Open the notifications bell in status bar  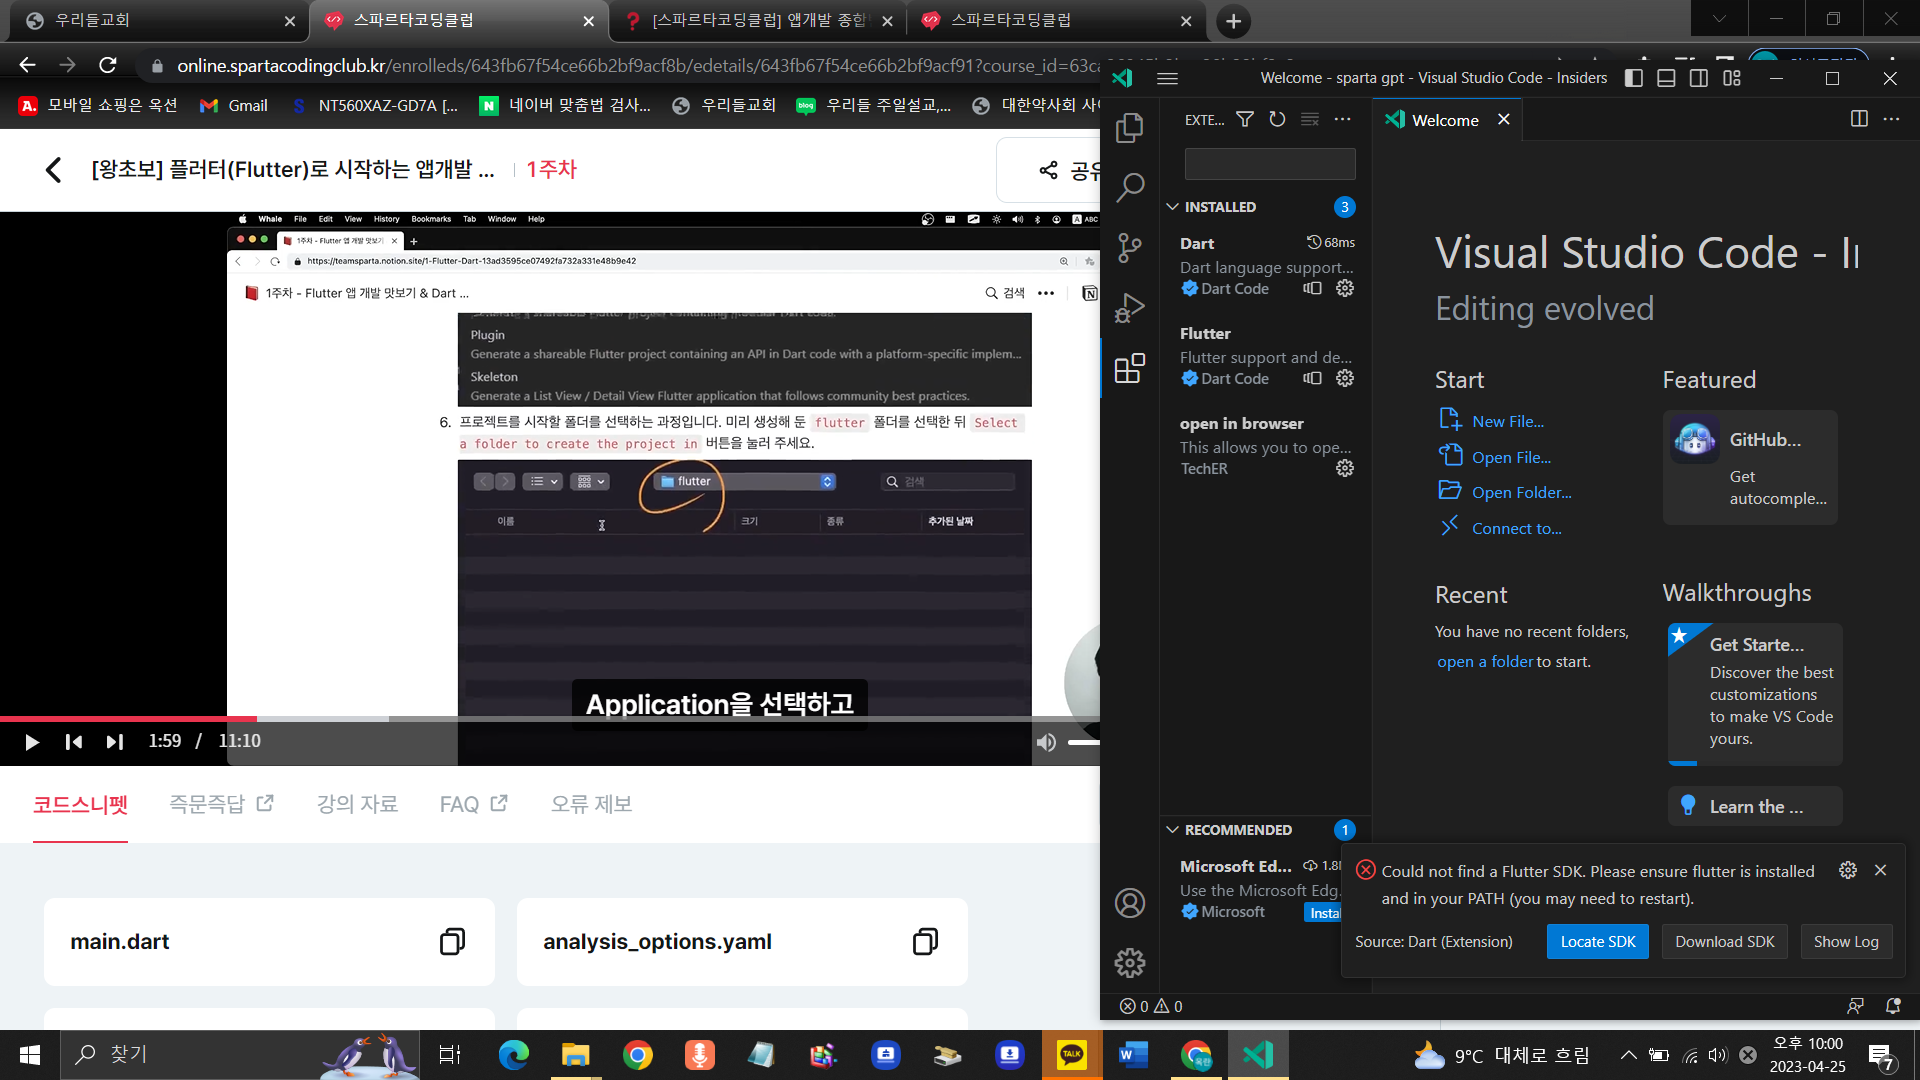(1893, 1006)
